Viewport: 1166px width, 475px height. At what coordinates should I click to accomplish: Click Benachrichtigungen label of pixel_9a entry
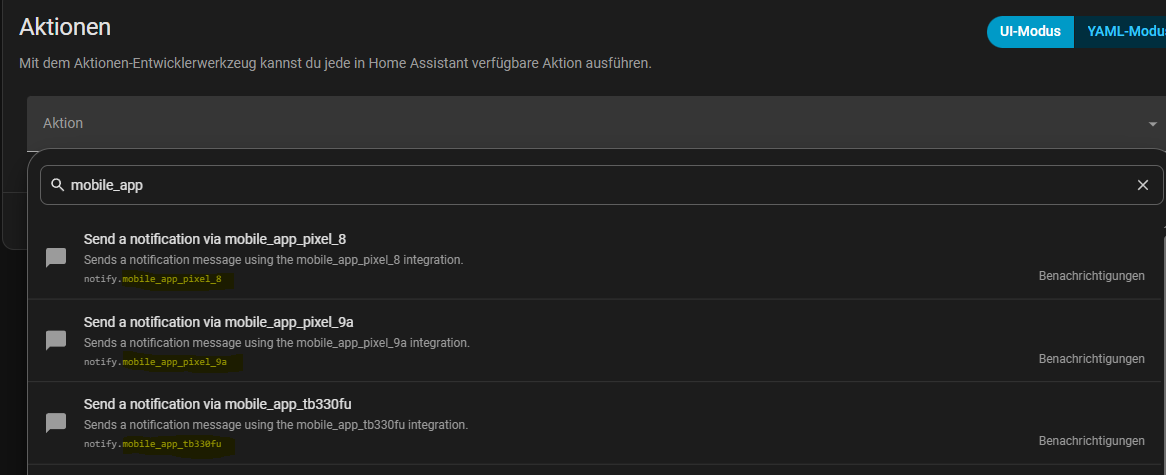click(1091, 358)
